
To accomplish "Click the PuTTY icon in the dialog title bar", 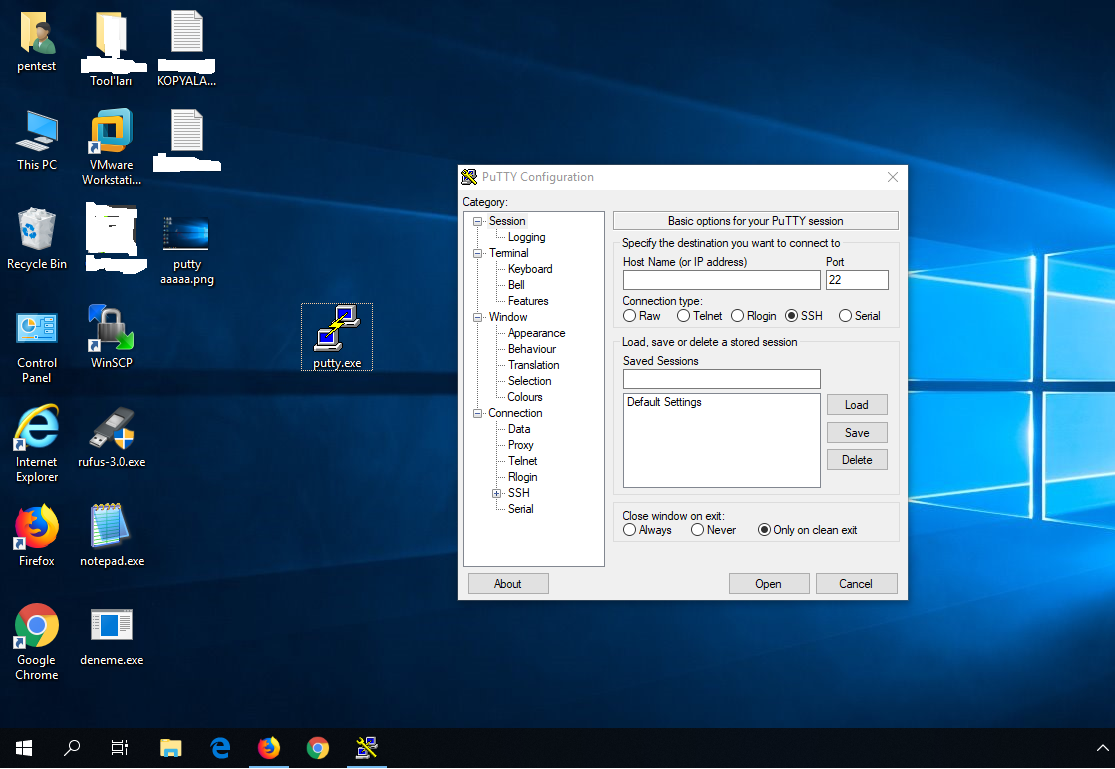I will click(x=469, y=176).
